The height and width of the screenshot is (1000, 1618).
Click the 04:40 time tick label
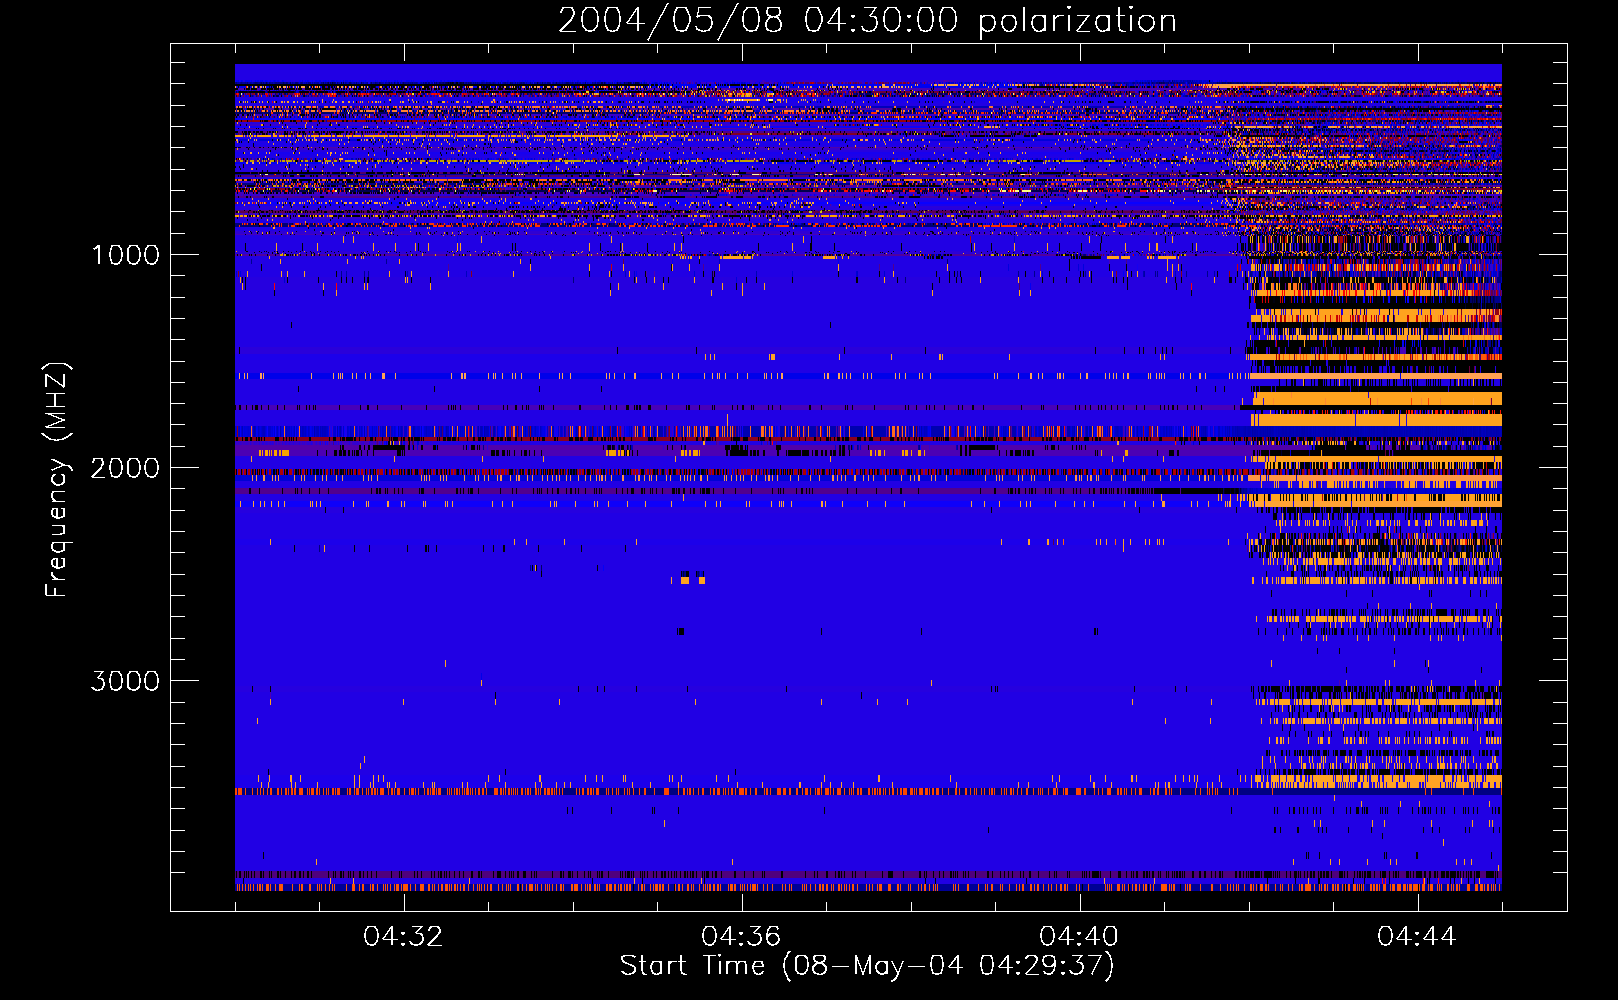1079,936
